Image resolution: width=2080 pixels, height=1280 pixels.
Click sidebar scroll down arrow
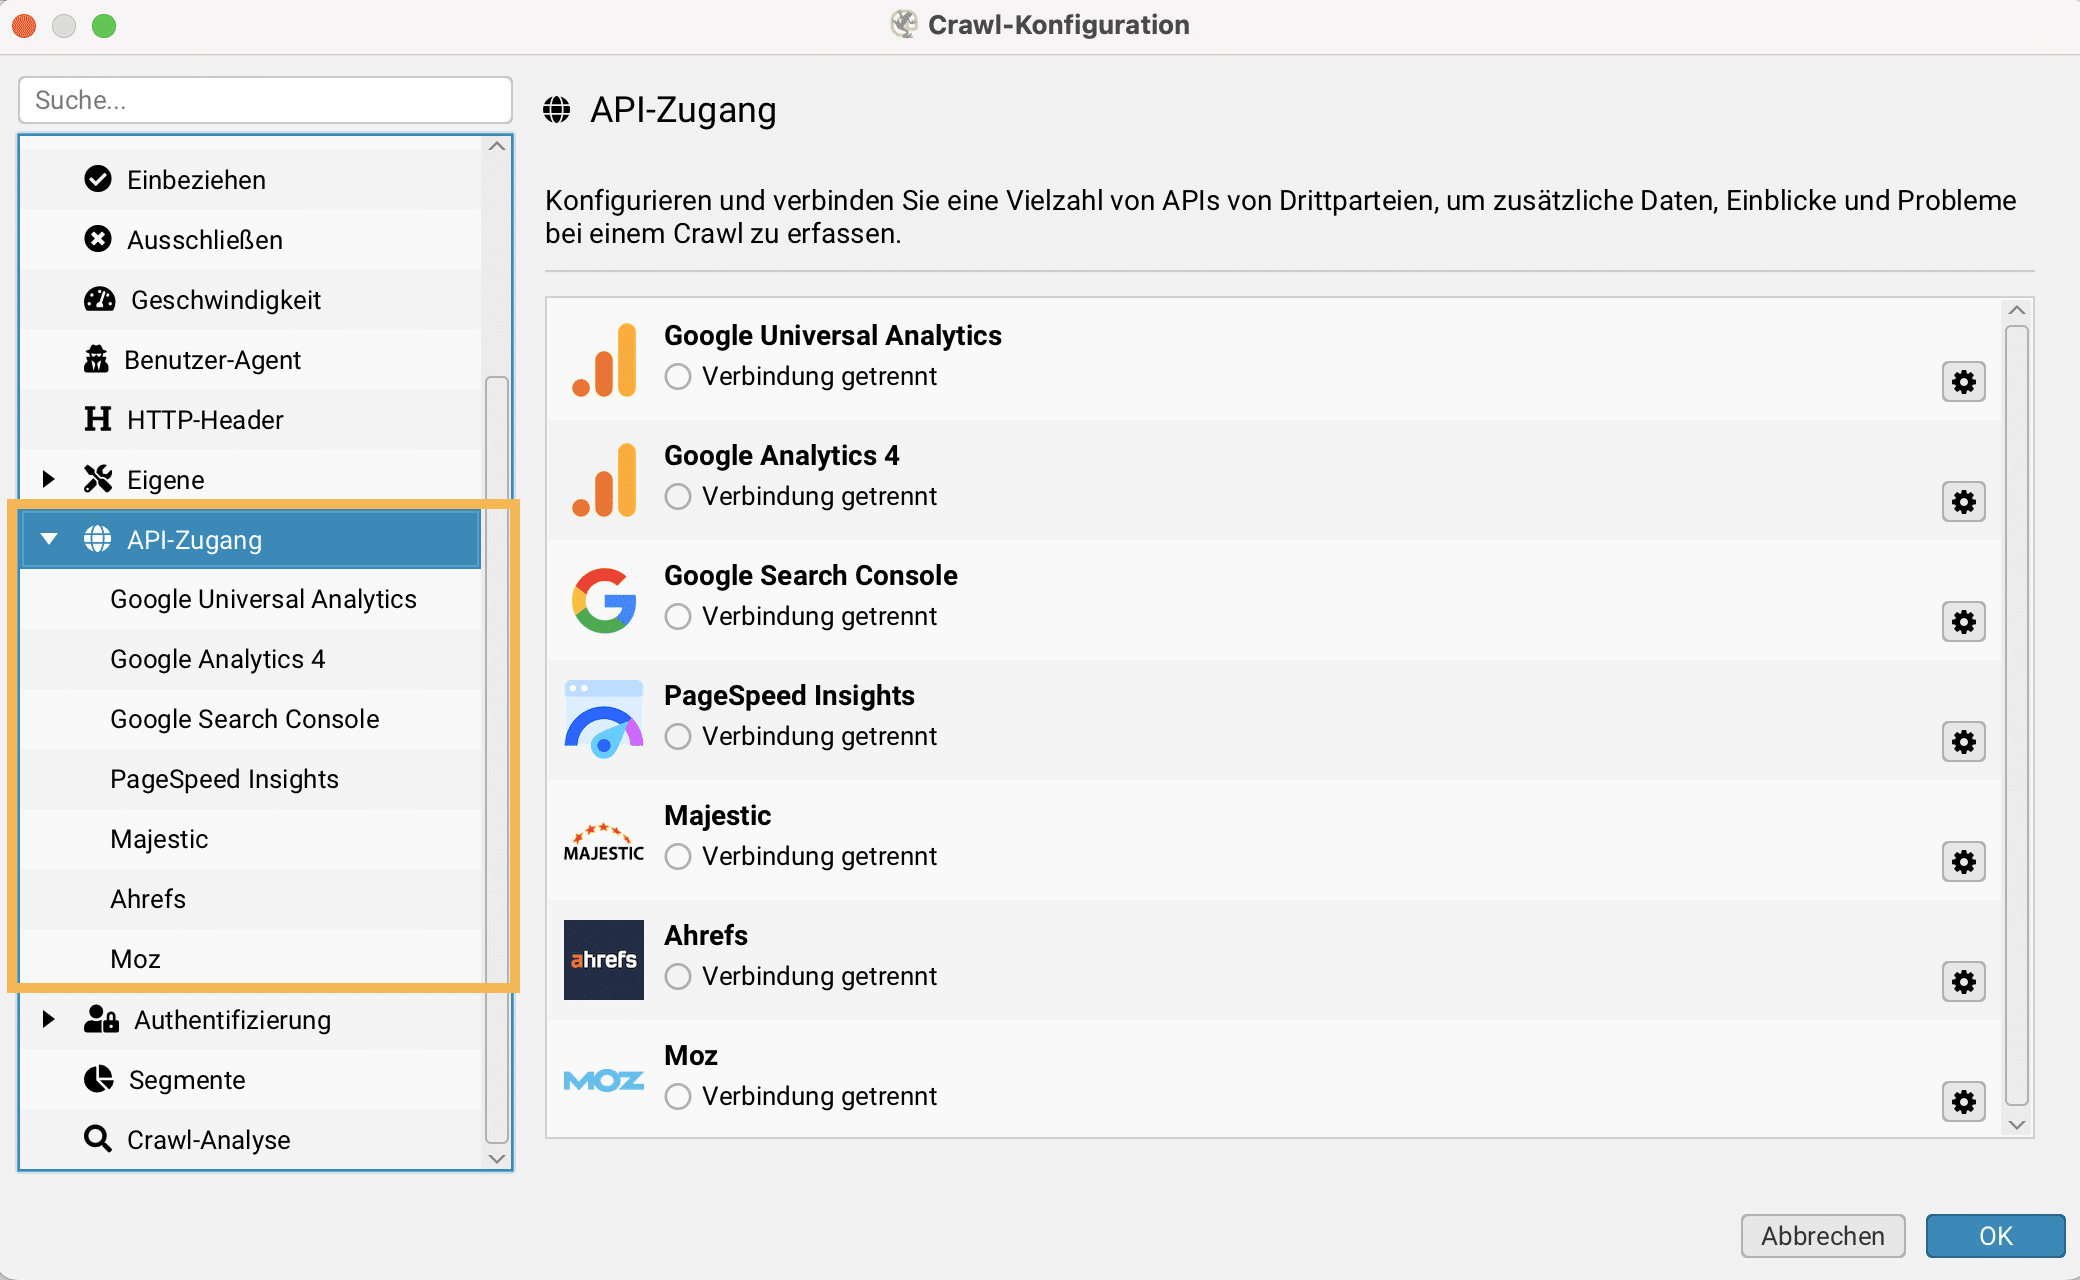pos(497,1158)
